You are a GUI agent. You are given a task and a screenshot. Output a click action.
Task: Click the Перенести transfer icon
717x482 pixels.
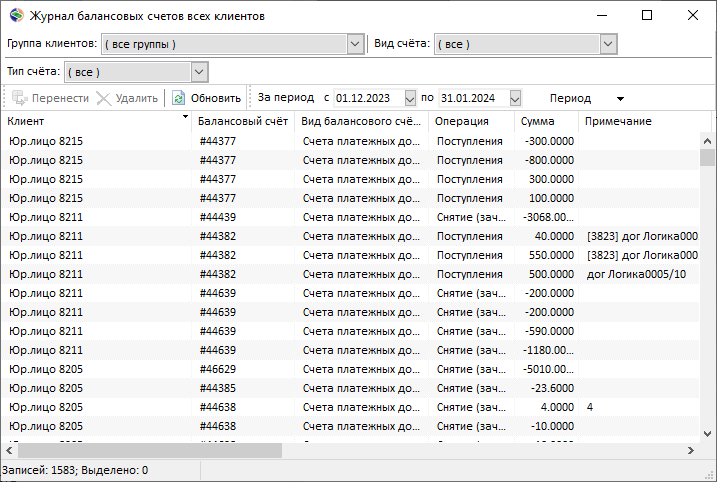pos(20,98)
